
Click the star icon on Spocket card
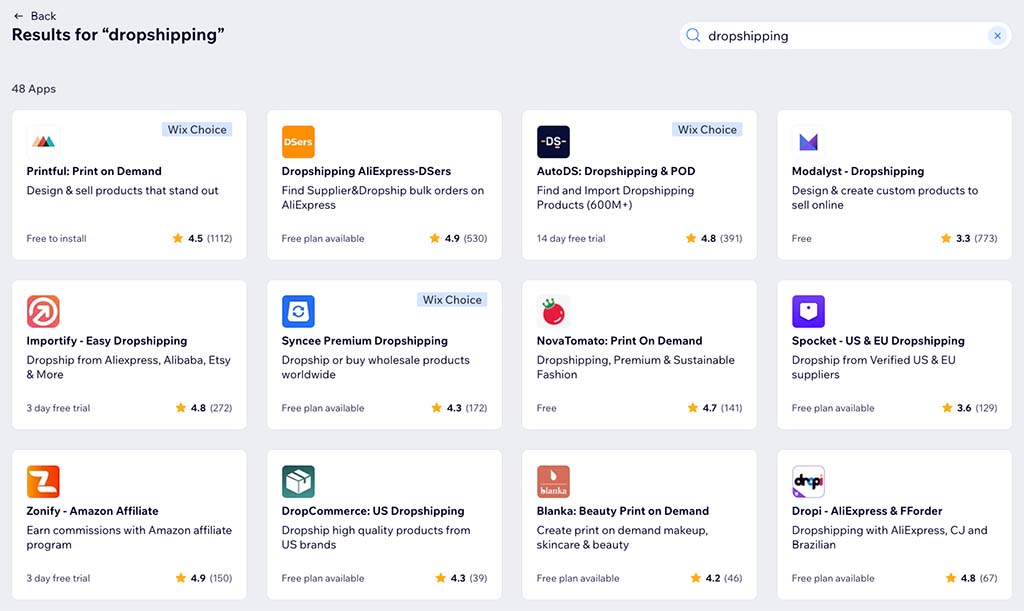point(947,408)
